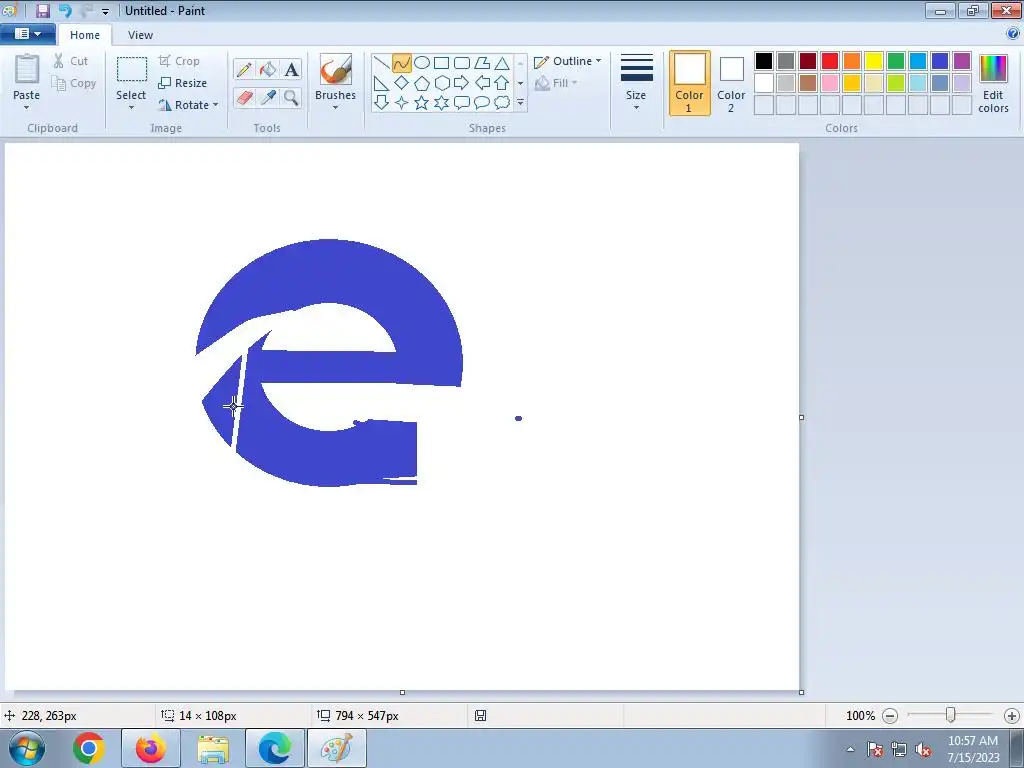Select the Magnifier tool
This screenshot has width=1024, height=768.
[x=291, y=97]
